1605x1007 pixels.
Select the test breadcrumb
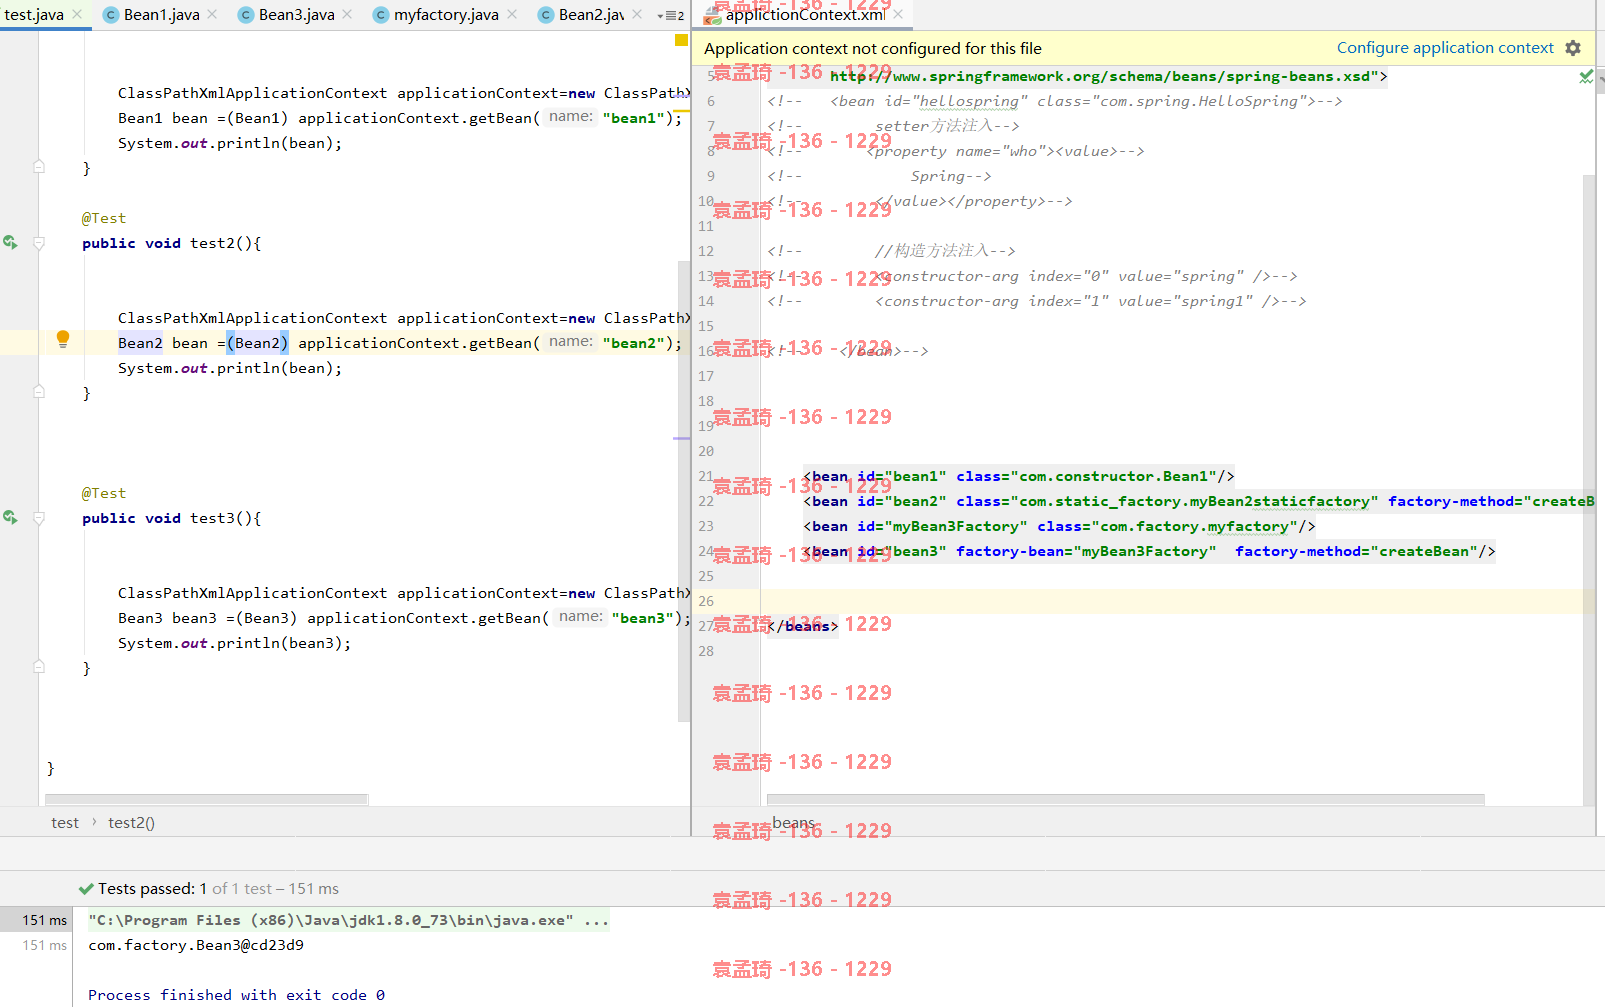pyautogui.click(x=65, y=823)
